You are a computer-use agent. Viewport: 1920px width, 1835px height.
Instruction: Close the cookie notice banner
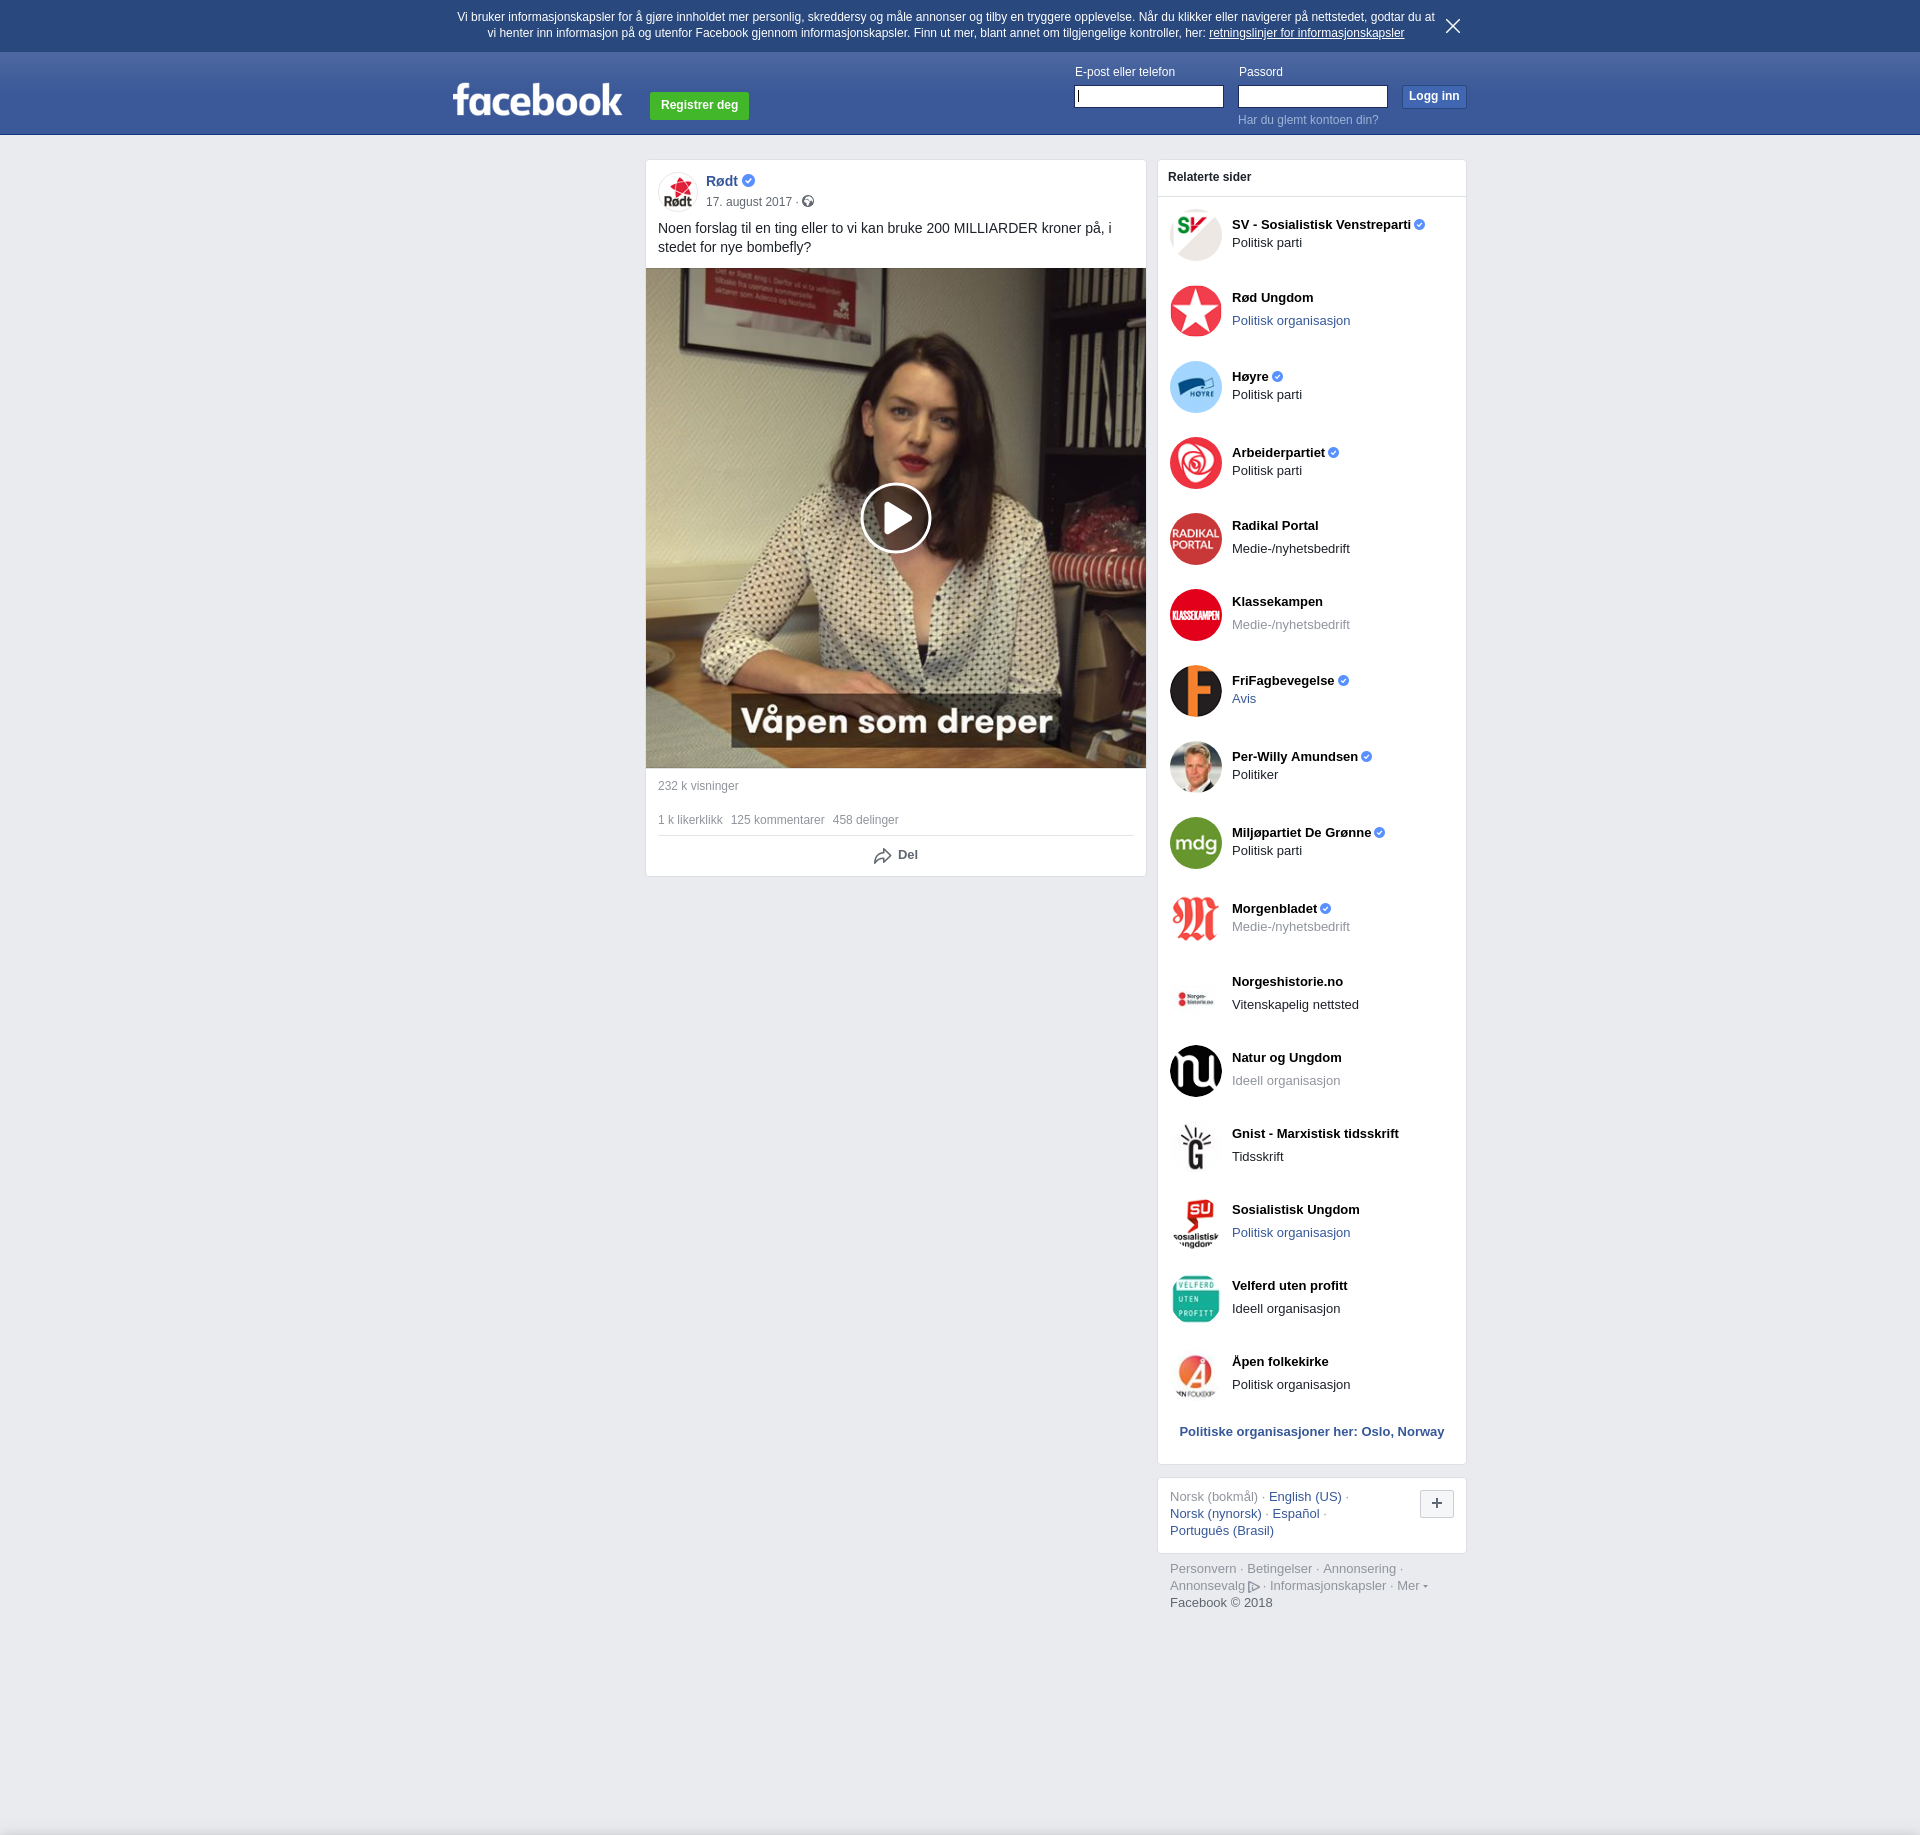click(x=1453, y=26)
